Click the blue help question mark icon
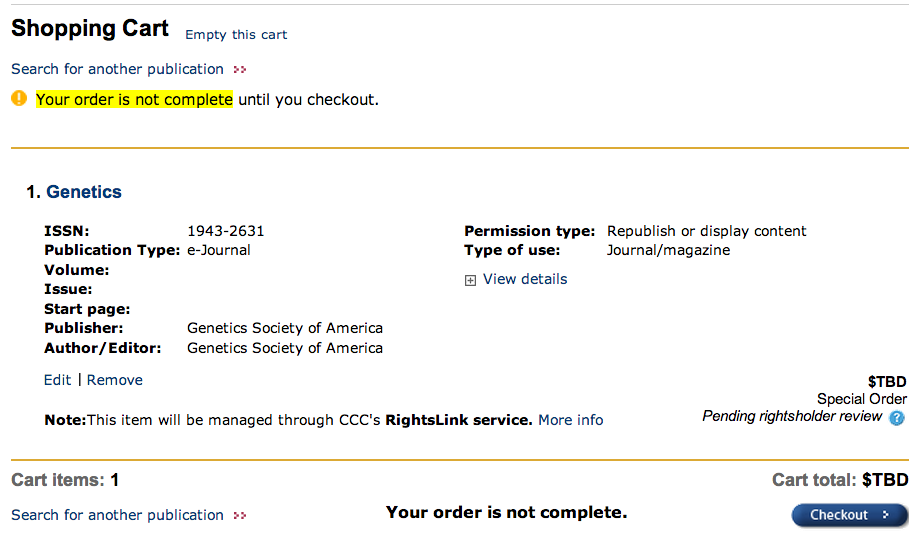This screenshot has height=543, width=918. click(896, 418)
